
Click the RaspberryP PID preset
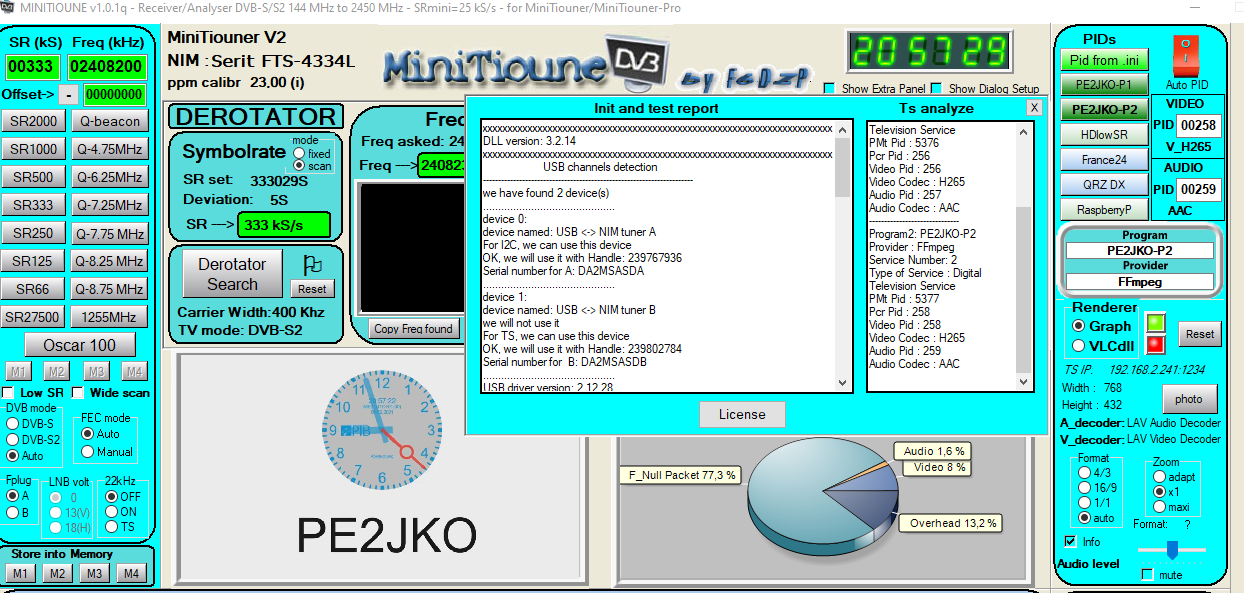pyautogui.click(x=1103, y=210)
